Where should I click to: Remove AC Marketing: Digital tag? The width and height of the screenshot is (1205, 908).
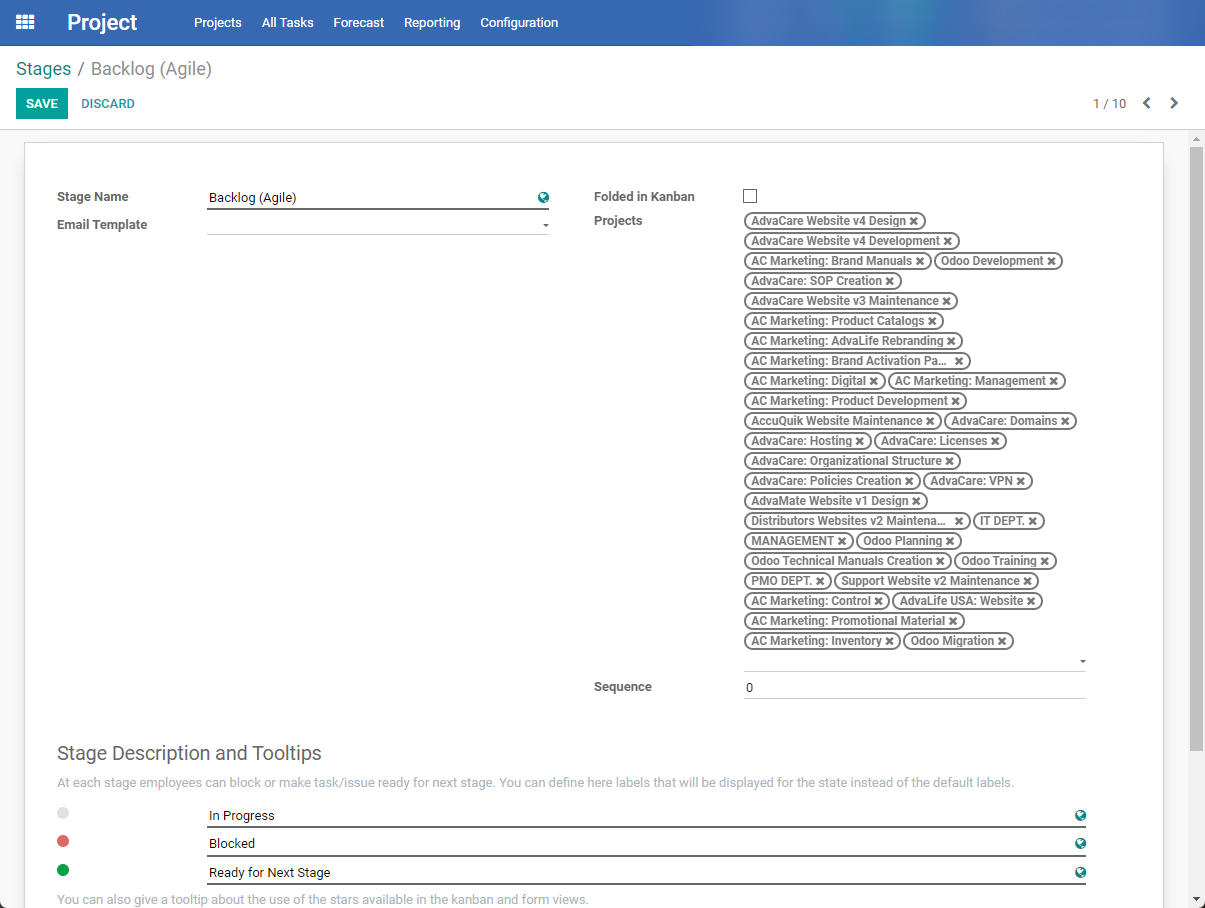874,381
